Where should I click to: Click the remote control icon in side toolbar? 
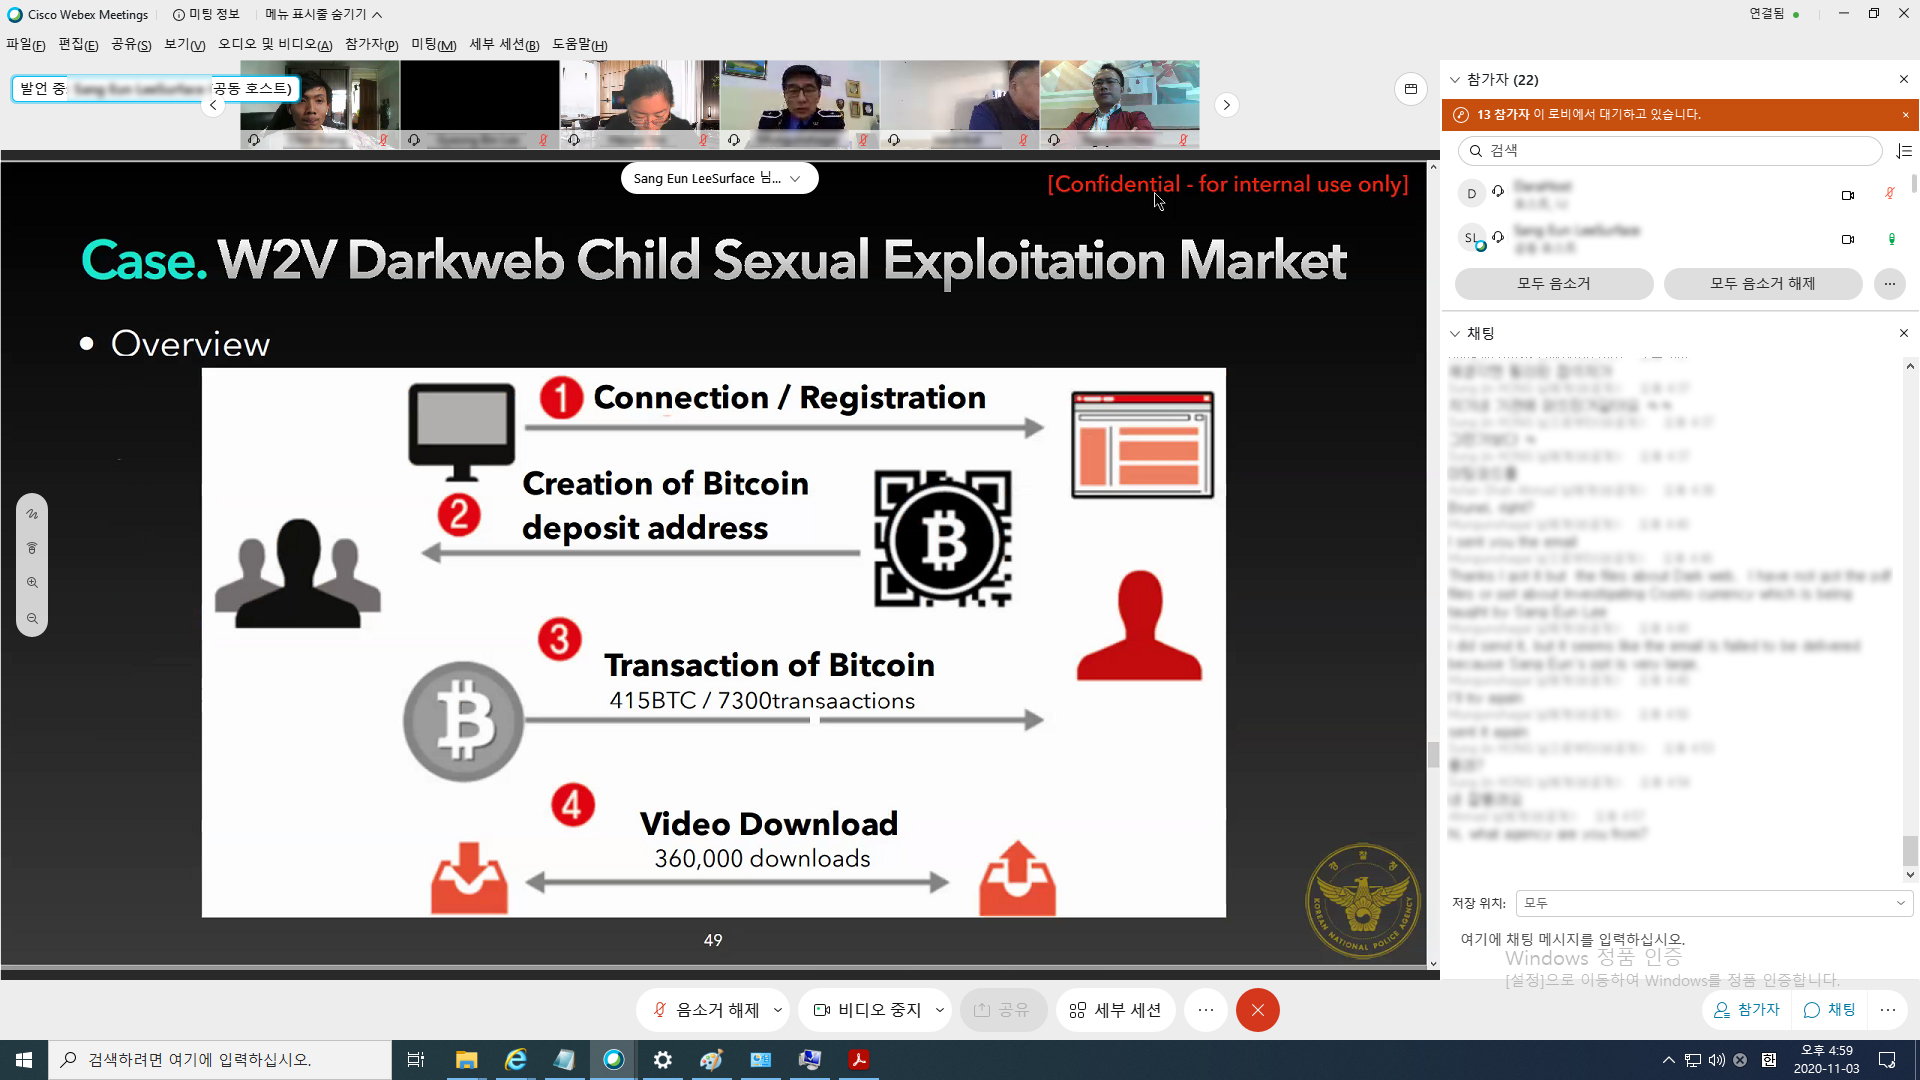[32, 548]
